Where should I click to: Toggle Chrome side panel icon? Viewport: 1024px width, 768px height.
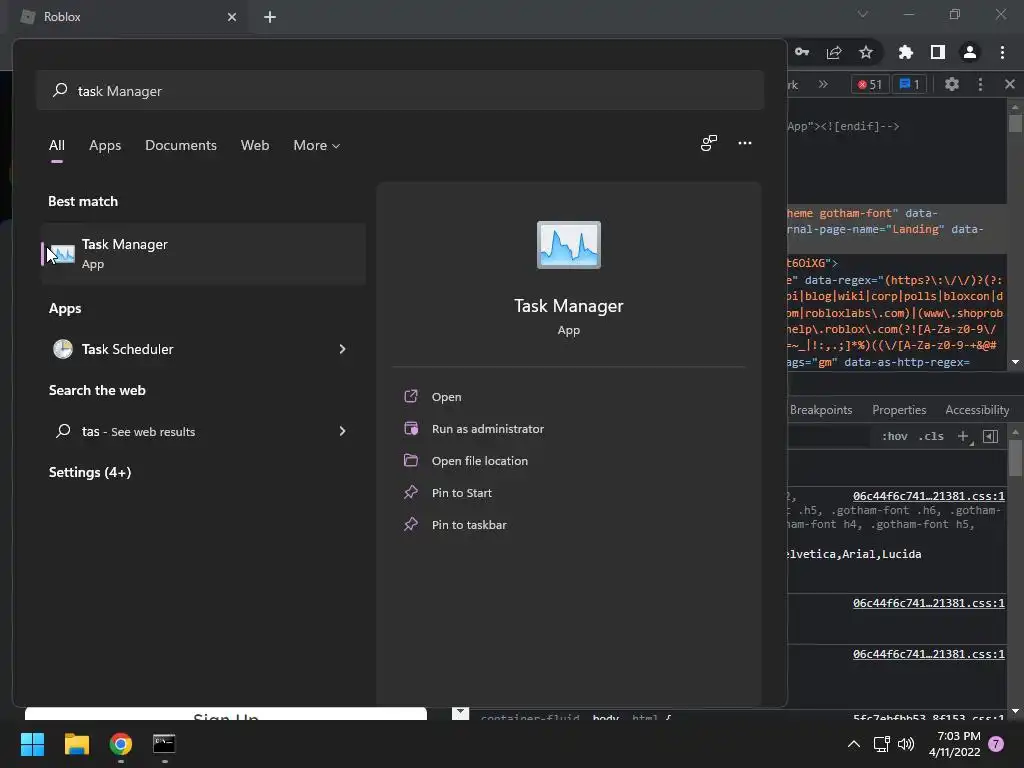[x=938, y=52]
